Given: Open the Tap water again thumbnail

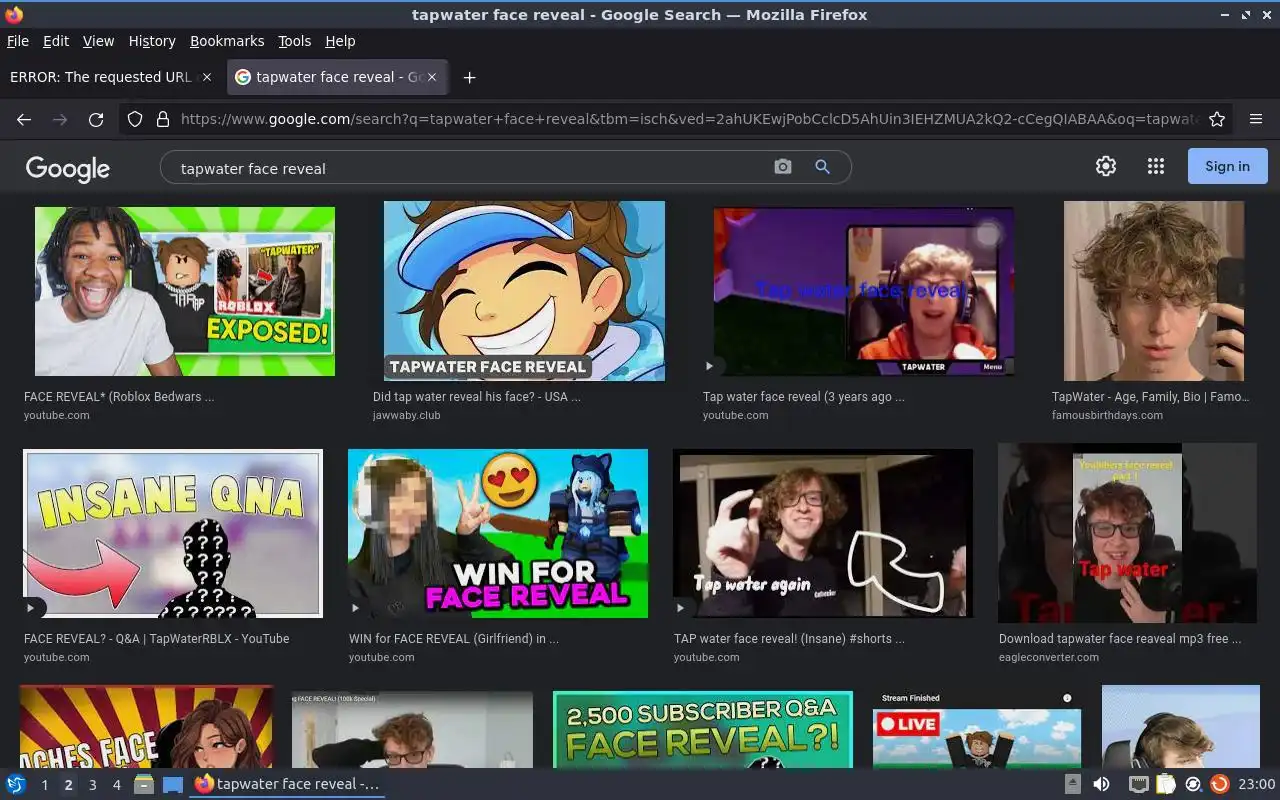Looking at the screenshot, I should (x=823, y=533).
